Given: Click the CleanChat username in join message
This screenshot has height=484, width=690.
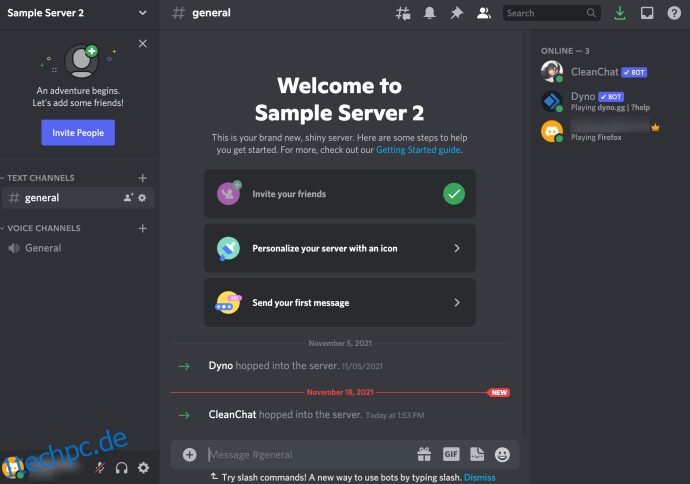Looking at the screenshot, I should tap(232, 414).
